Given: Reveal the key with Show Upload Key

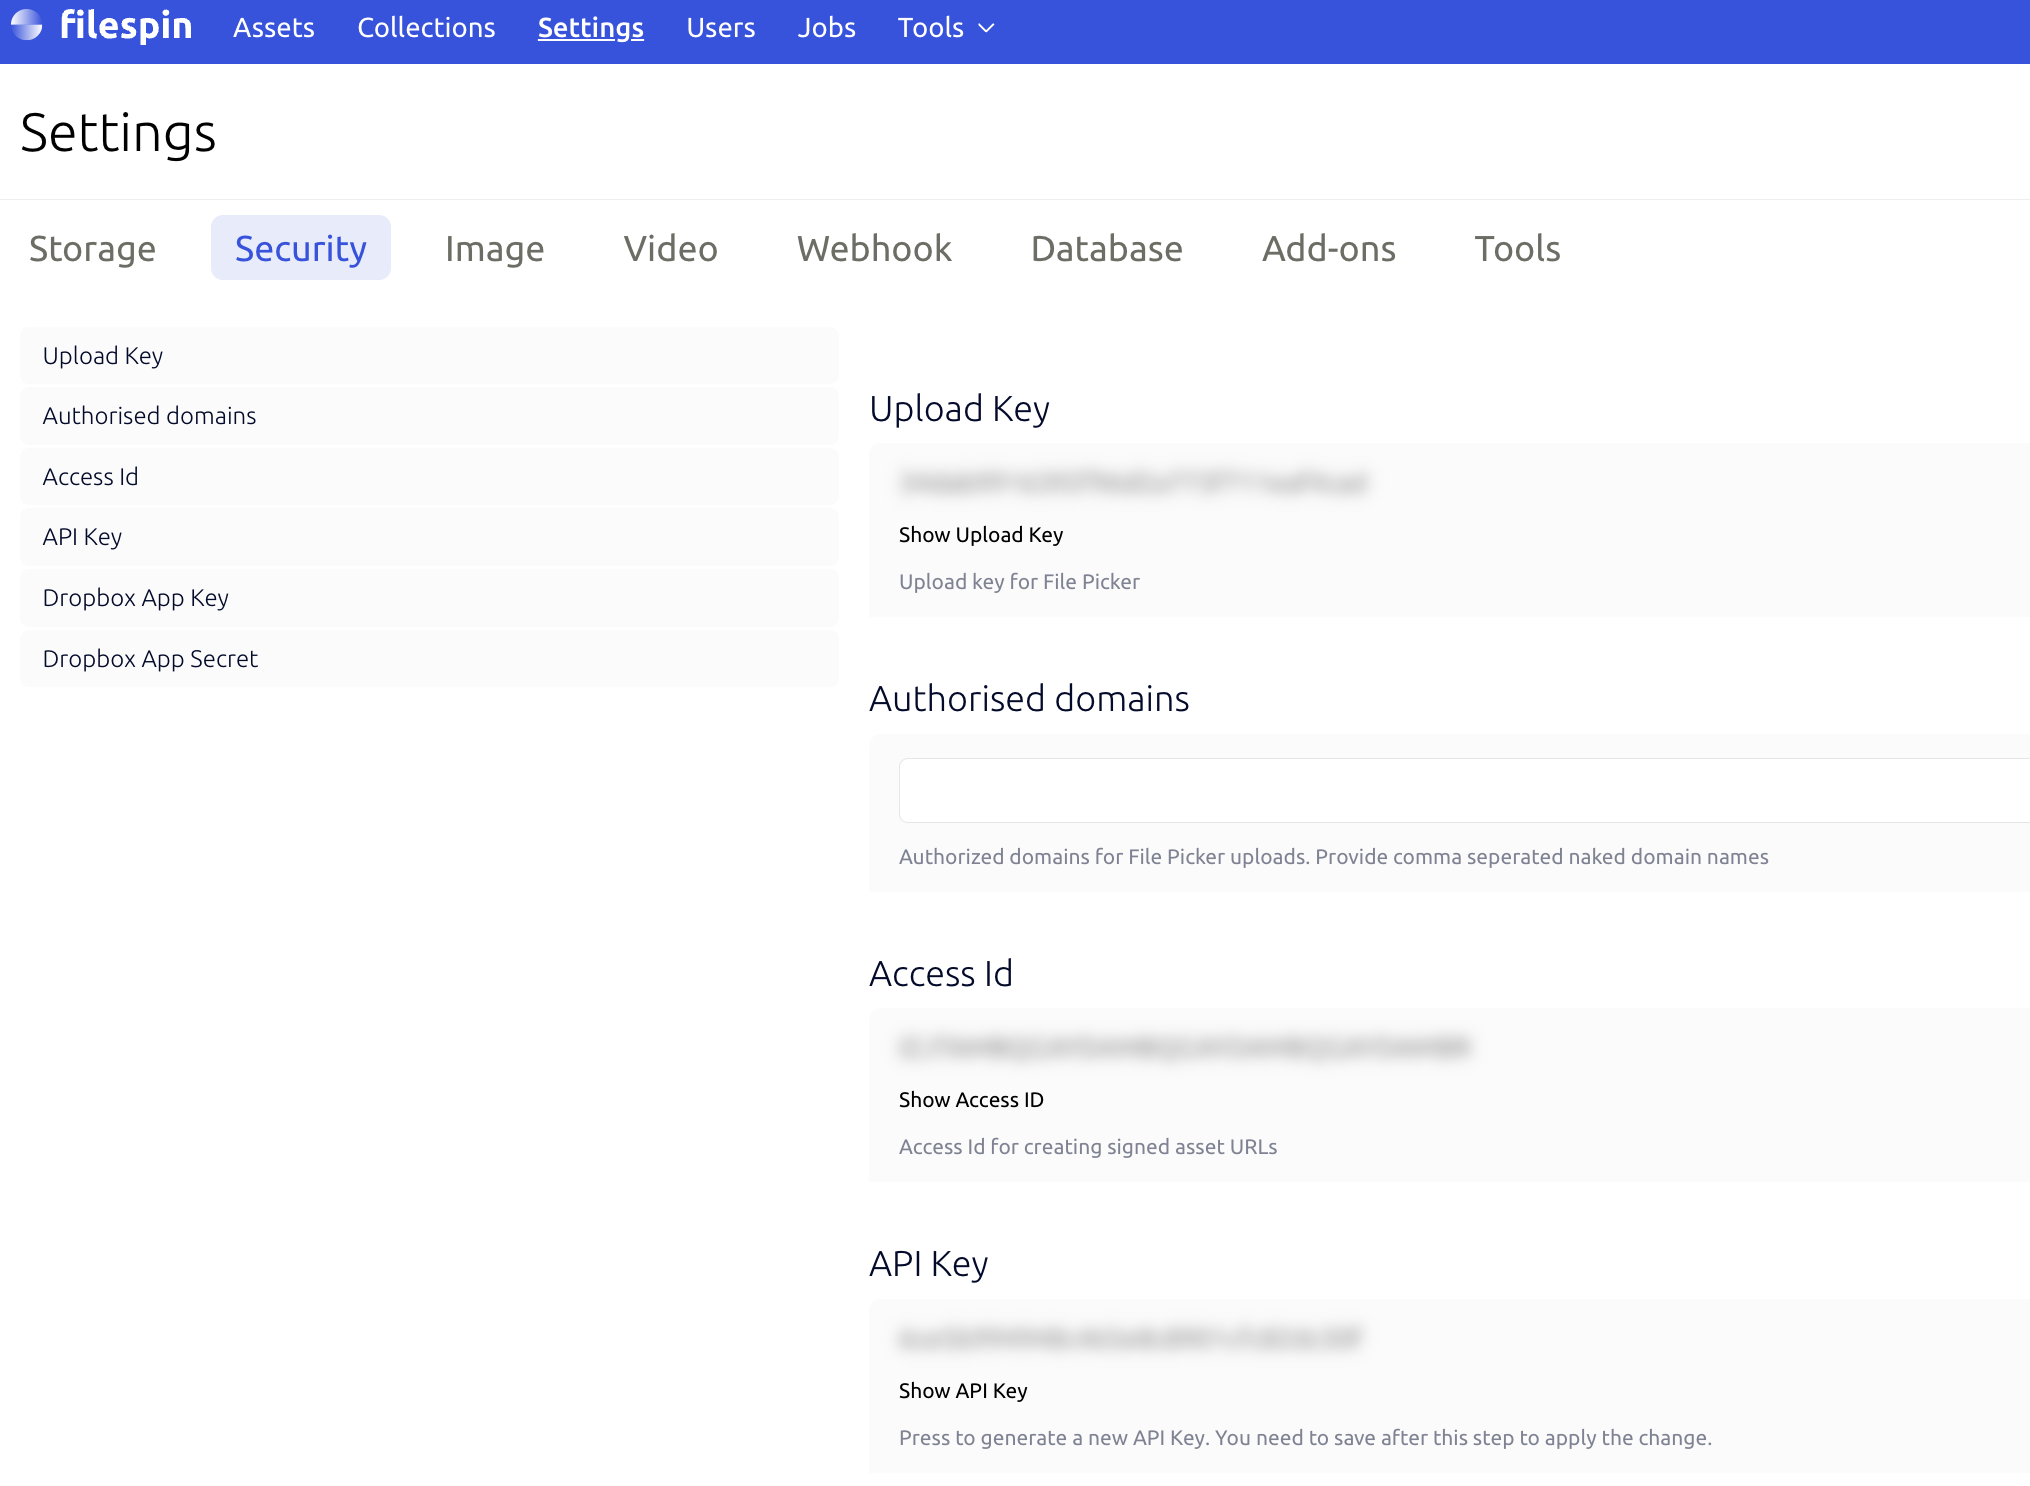Looking at the screenshot, I should tap(980, 535).
